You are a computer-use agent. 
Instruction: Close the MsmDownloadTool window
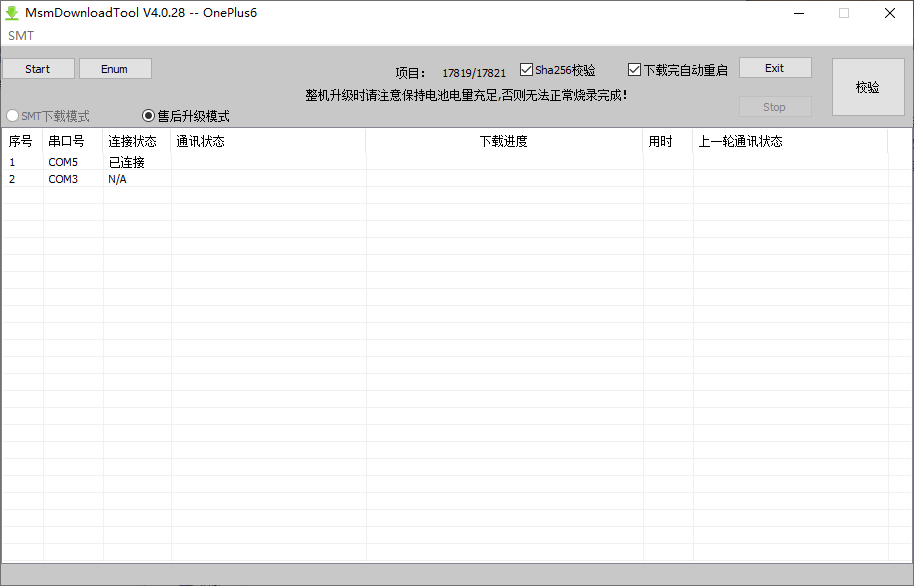coord(890,13)
